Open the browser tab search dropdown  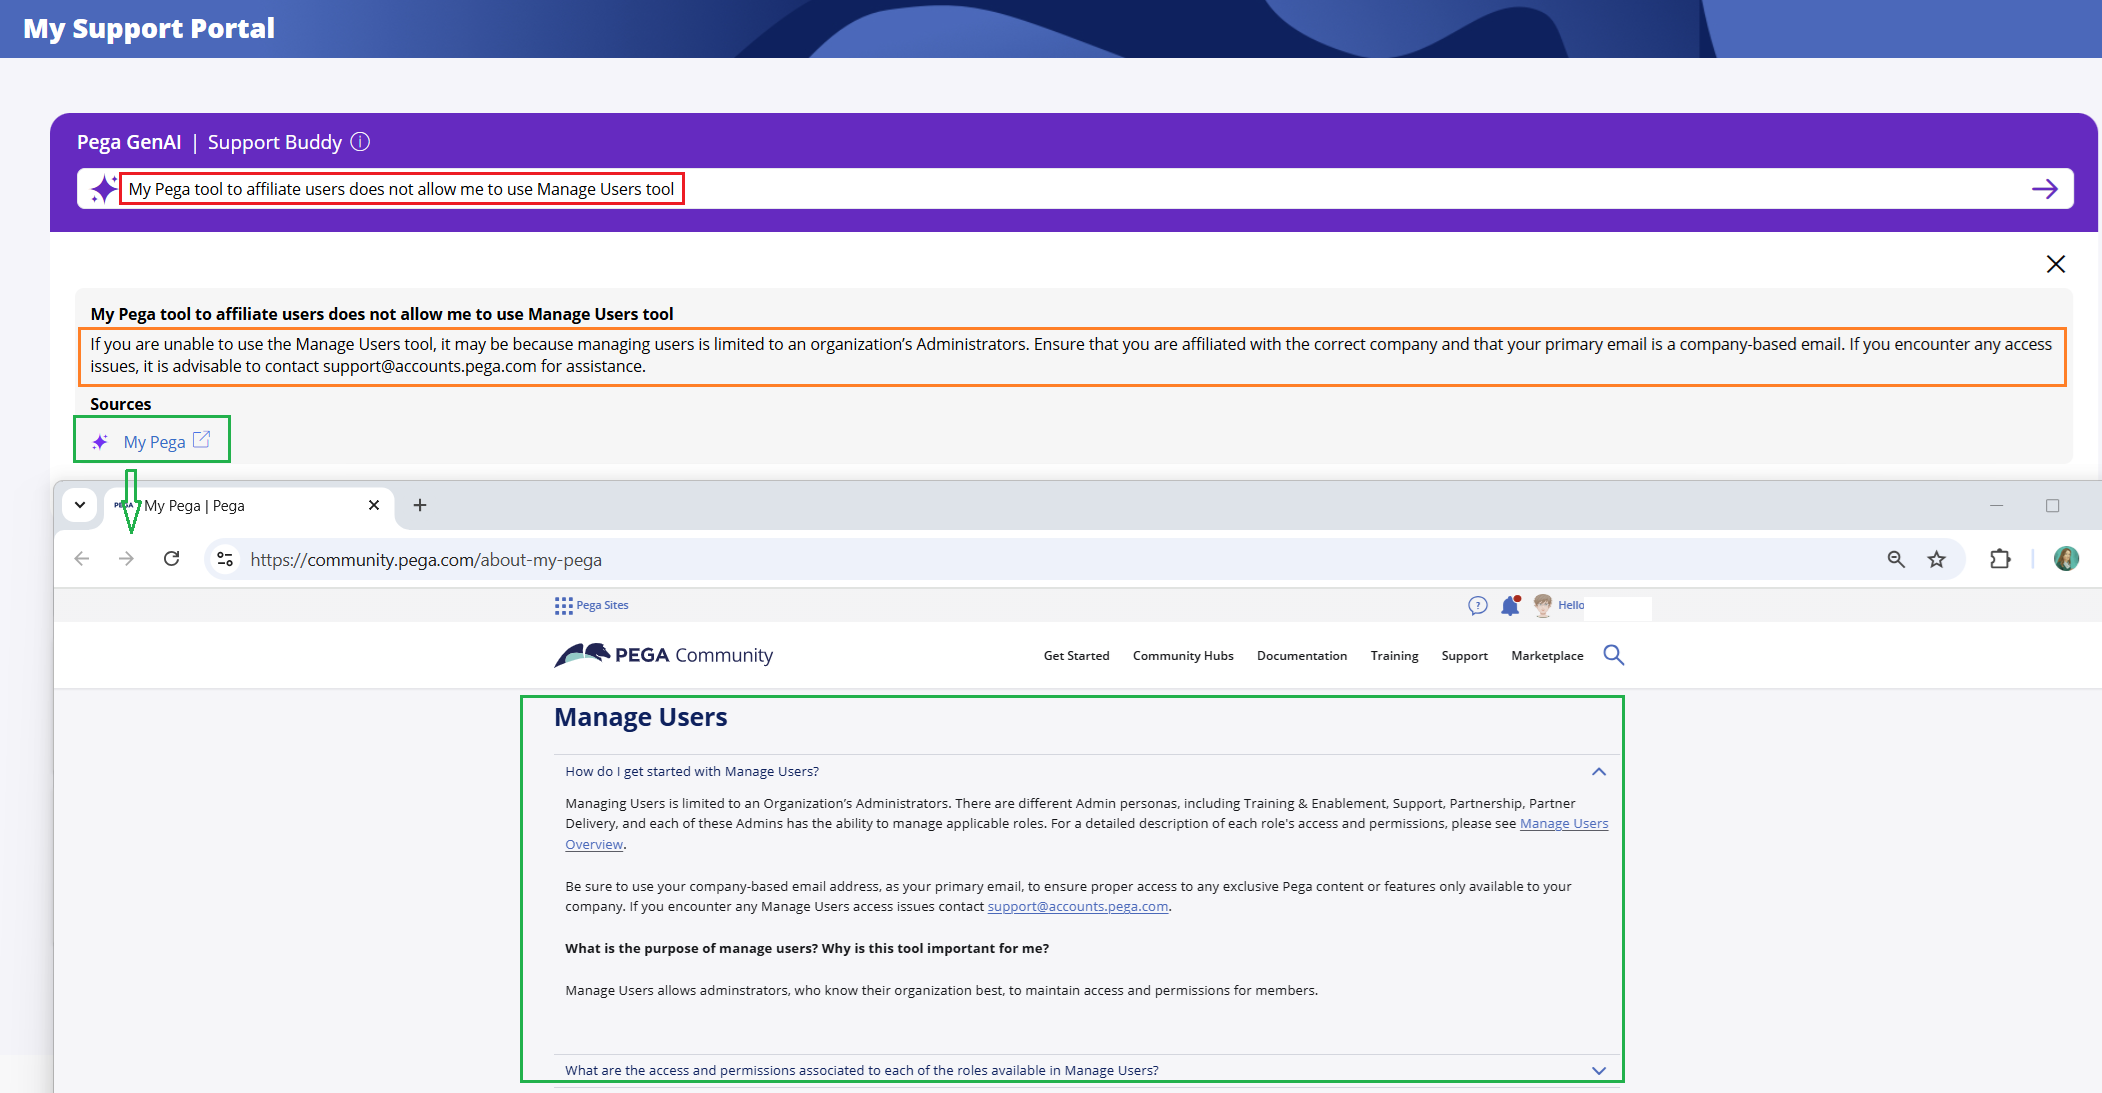80,505
